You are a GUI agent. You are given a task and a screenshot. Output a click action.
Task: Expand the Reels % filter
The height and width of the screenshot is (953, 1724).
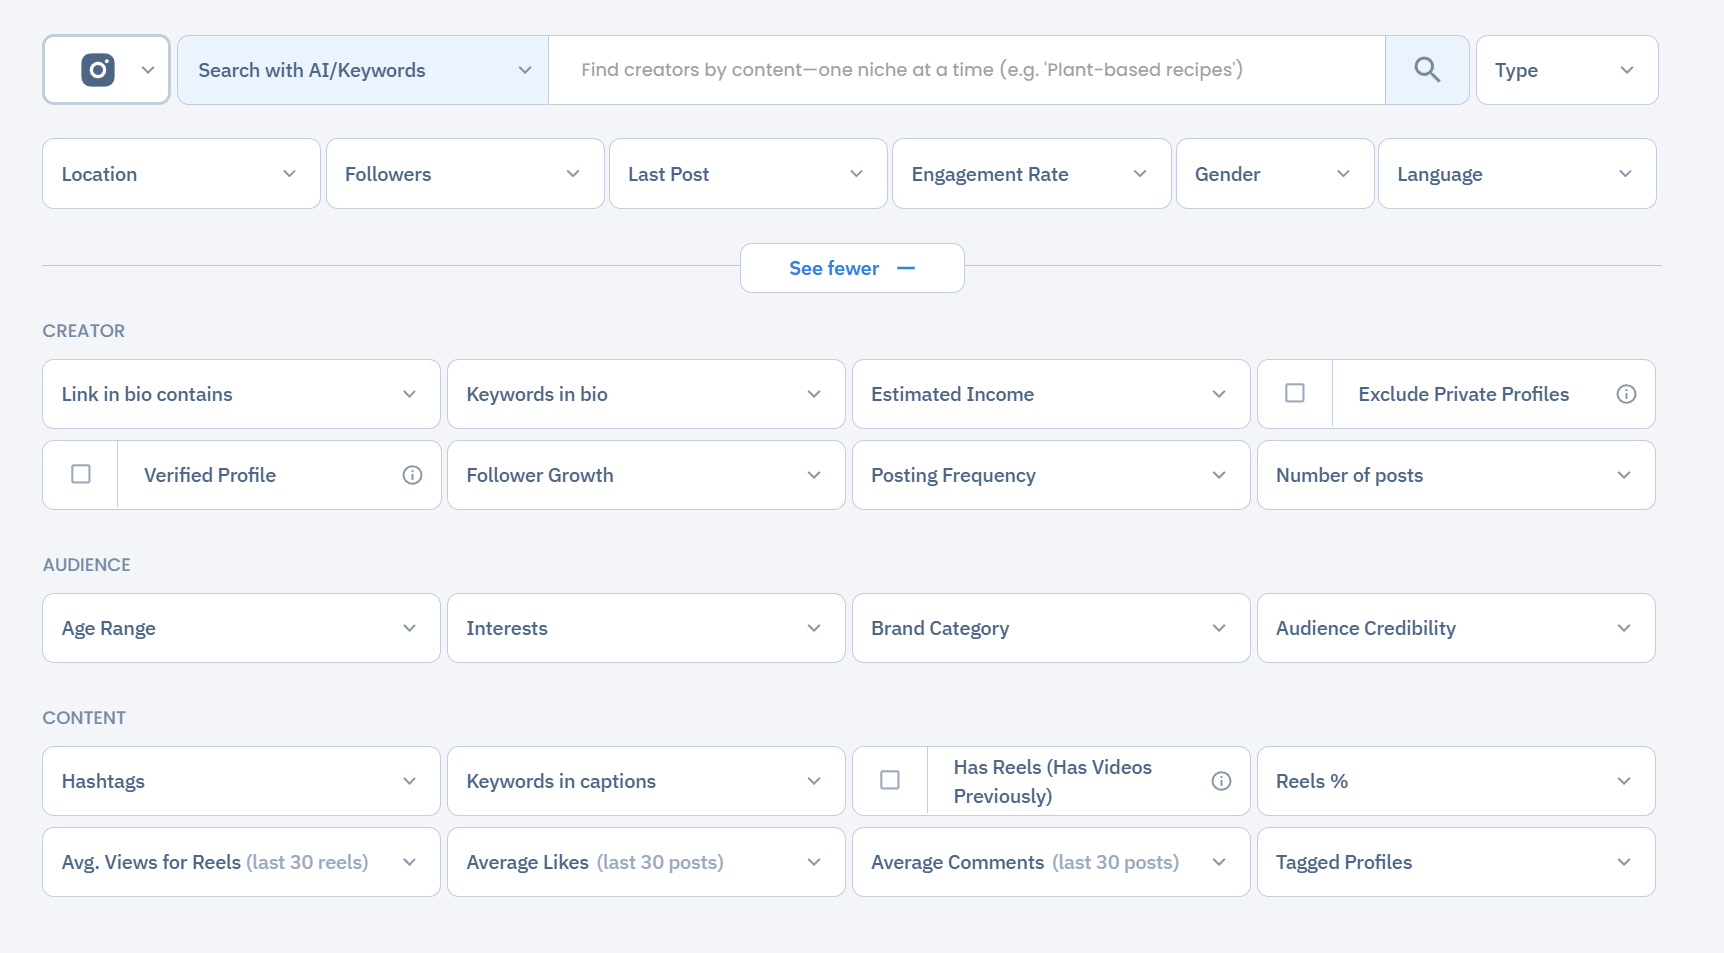pyautogui.click(x=1456, y=781)
